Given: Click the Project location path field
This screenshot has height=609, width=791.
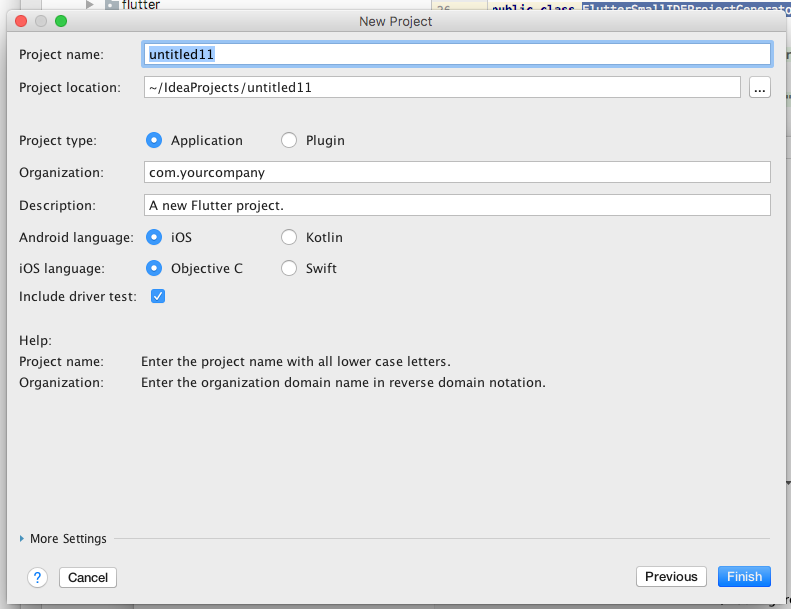Looking at the screenshot, I should point(442,87).
